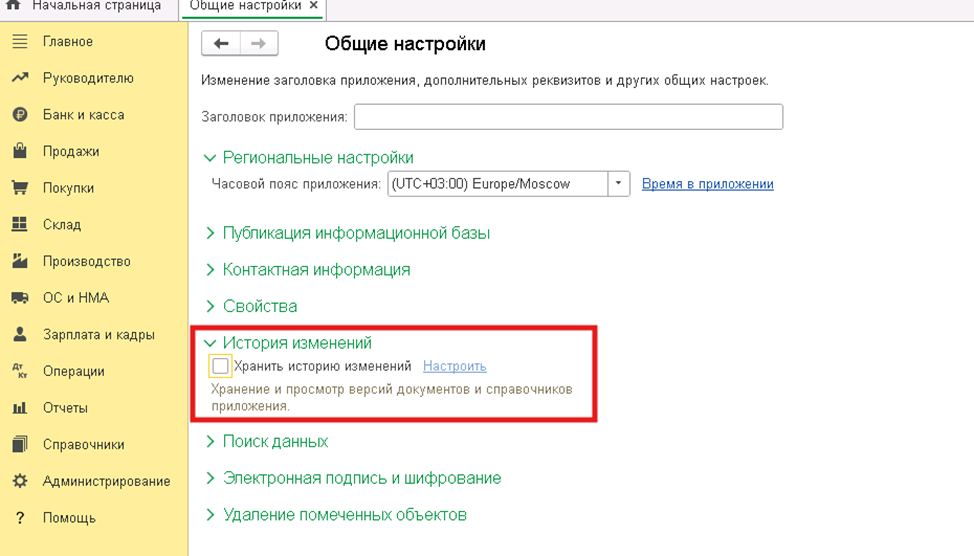Collapse the Региональные настройки section
The height and width of the screenshot is (556, 974).
tap(210, 158)
